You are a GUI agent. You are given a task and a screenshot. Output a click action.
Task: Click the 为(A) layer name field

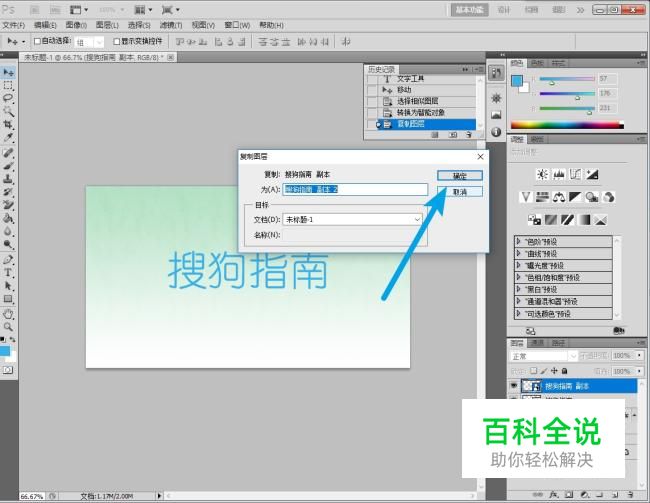point(355,190)
